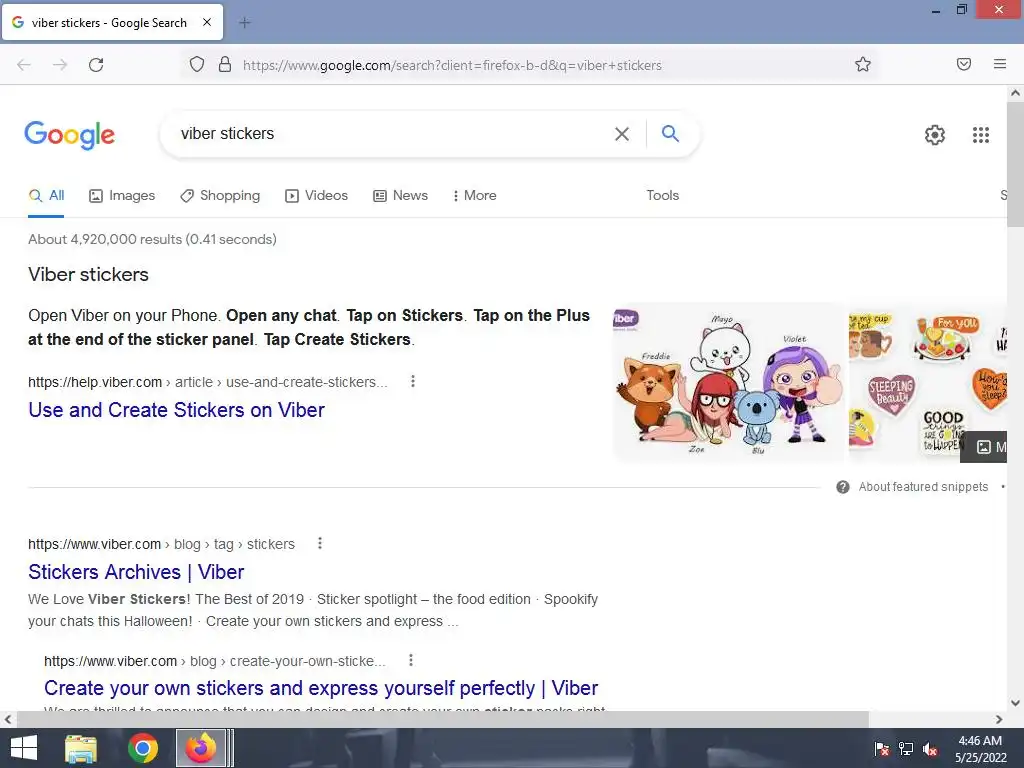Screen dimensions: 1024x768
Task: Click the horizontal scrollbar thumb
Action: pos(442,719)
